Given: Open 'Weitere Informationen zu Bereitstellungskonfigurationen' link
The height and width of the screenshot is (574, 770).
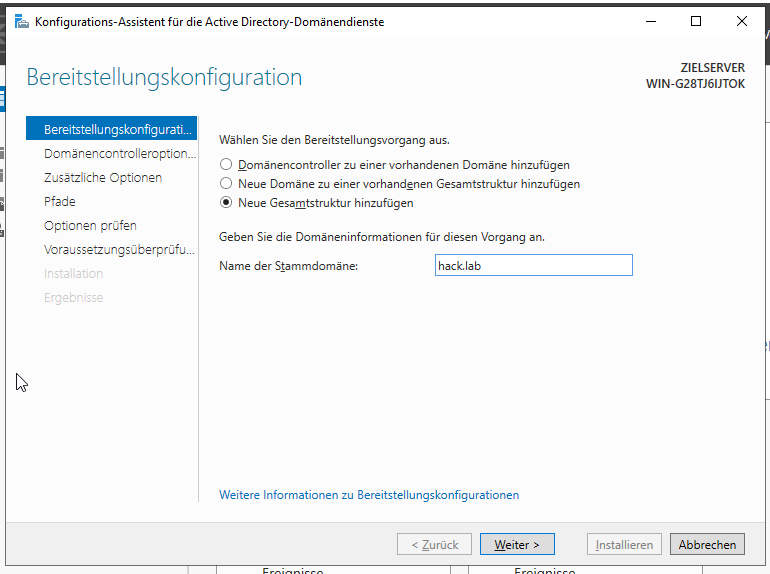Looking at the screenshot, I should click(x=369, y=495).
